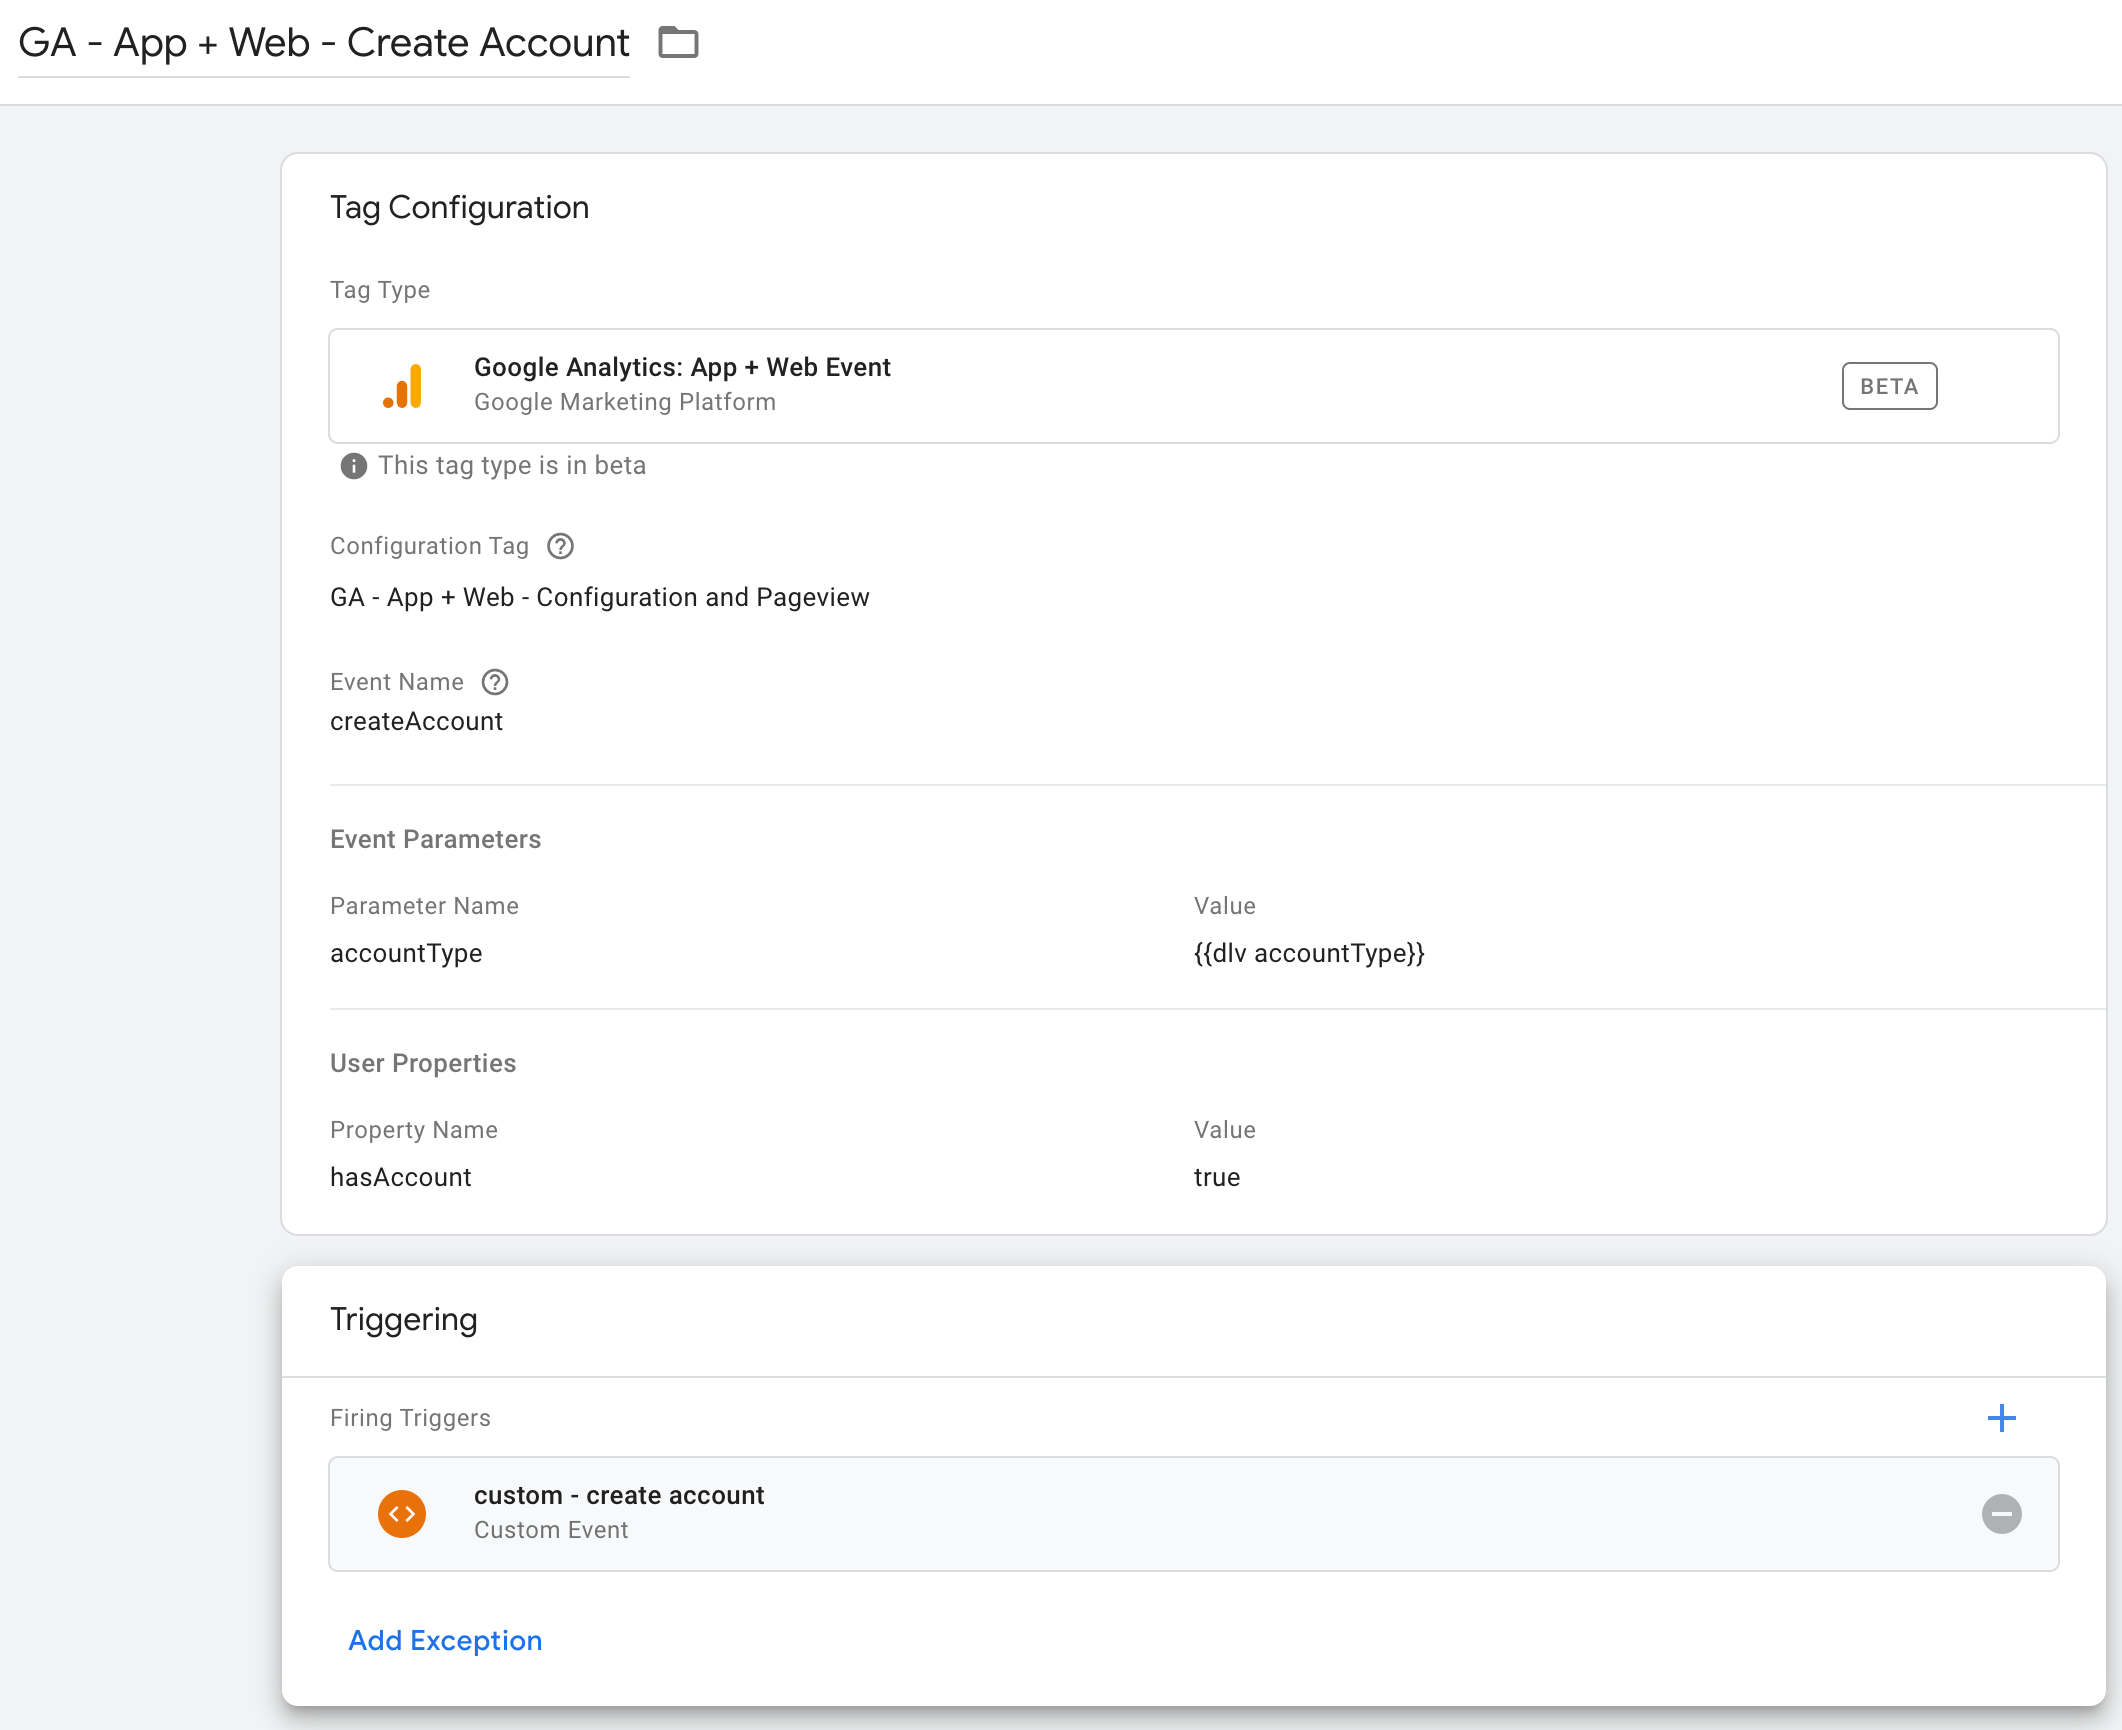Click the orange Custom Event trigger icon
The height and width of the screenshot is (1730, 2122).
click(x=402, y=1513)
